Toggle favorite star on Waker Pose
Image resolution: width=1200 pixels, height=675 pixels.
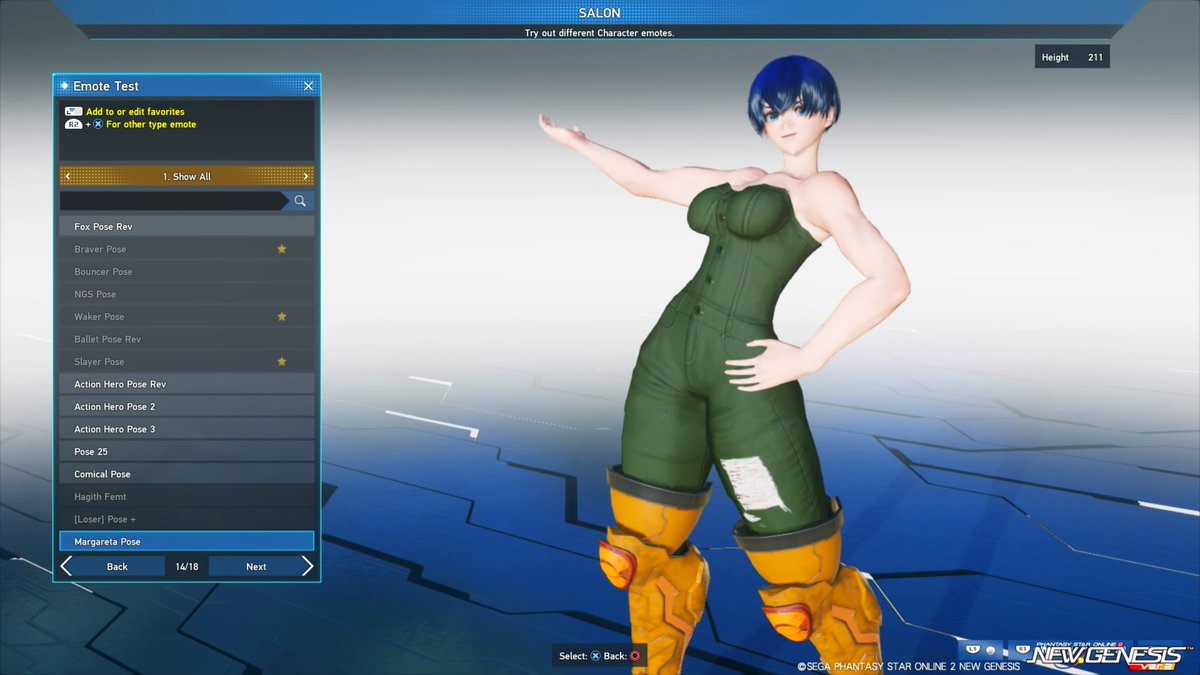pyautogui.click(x=282, y=316)
